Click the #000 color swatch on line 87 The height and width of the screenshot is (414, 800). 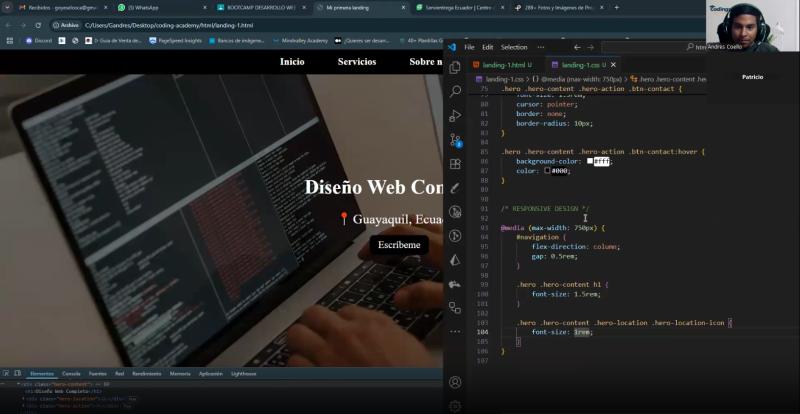547,171
